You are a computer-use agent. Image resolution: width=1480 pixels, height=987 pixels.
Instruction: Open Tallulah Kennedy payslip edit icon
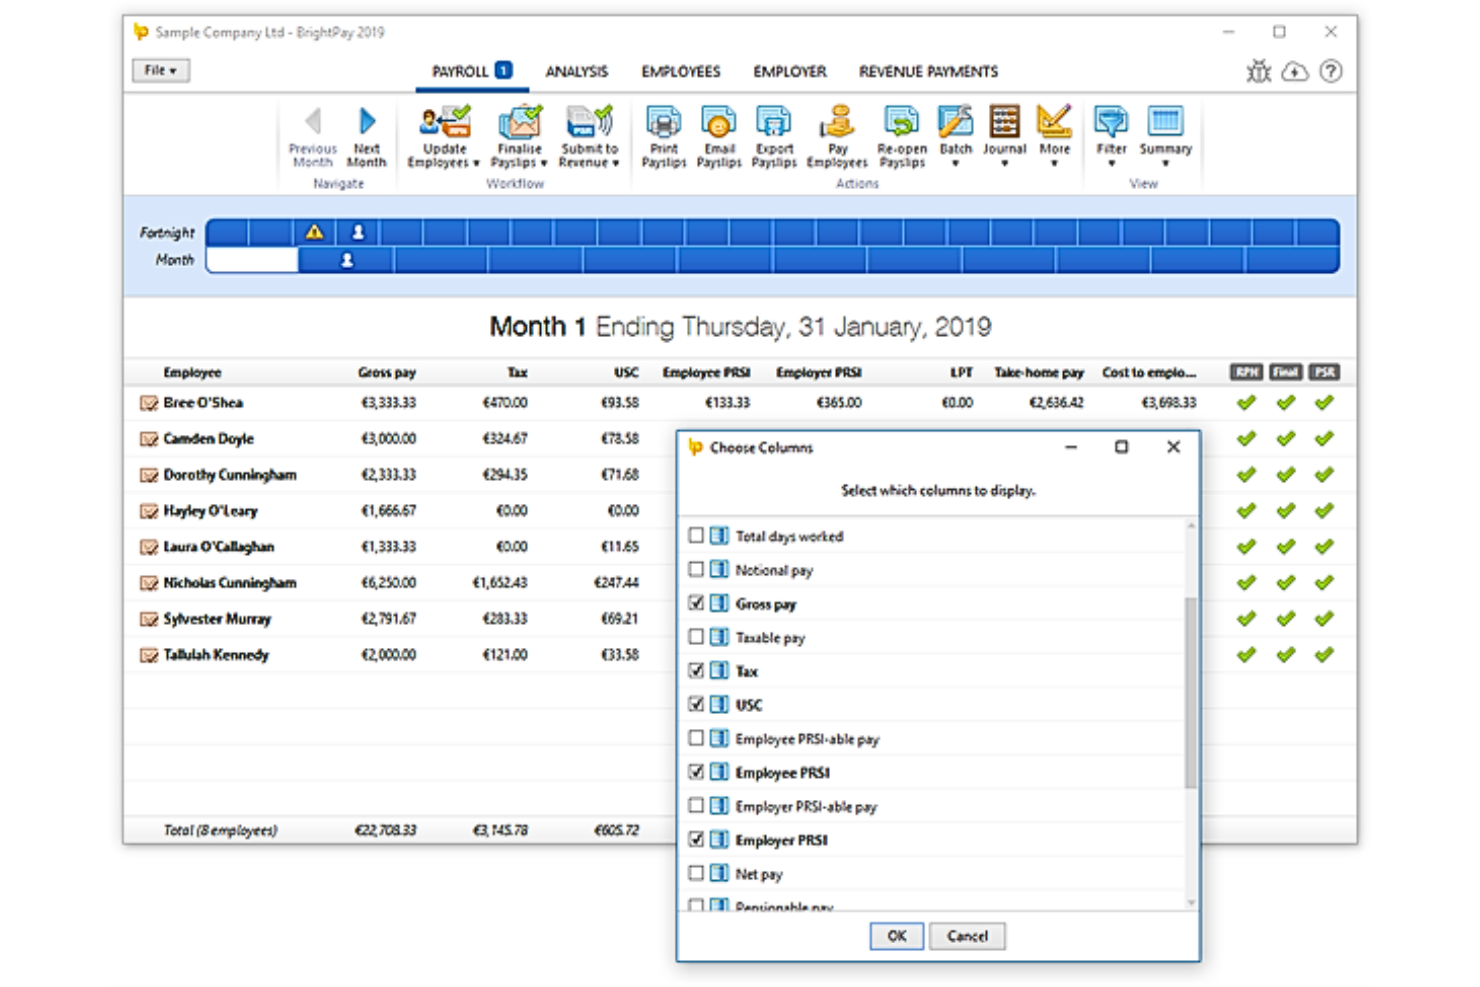(x=149, y=655)
